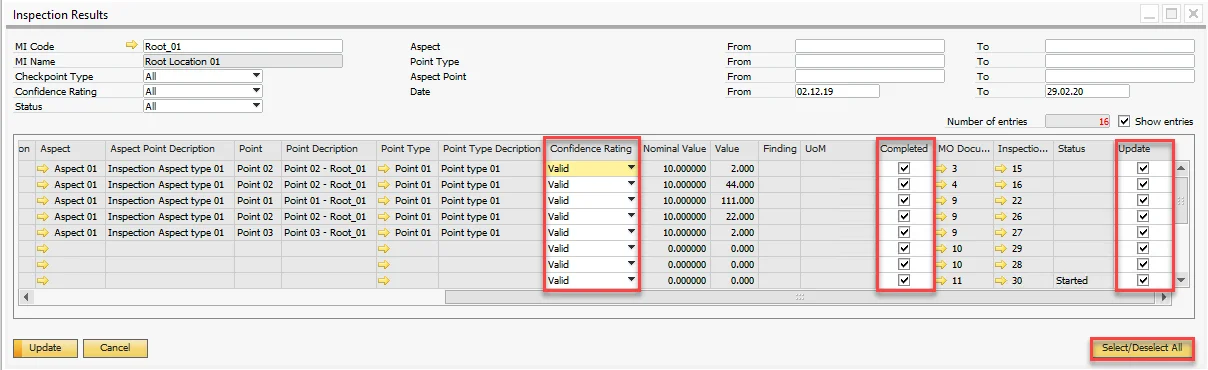The image size is (1208, 370).
Task: Click empty Aspect link arrow in Inspection 30 row
Action: (x=44, y=281)
